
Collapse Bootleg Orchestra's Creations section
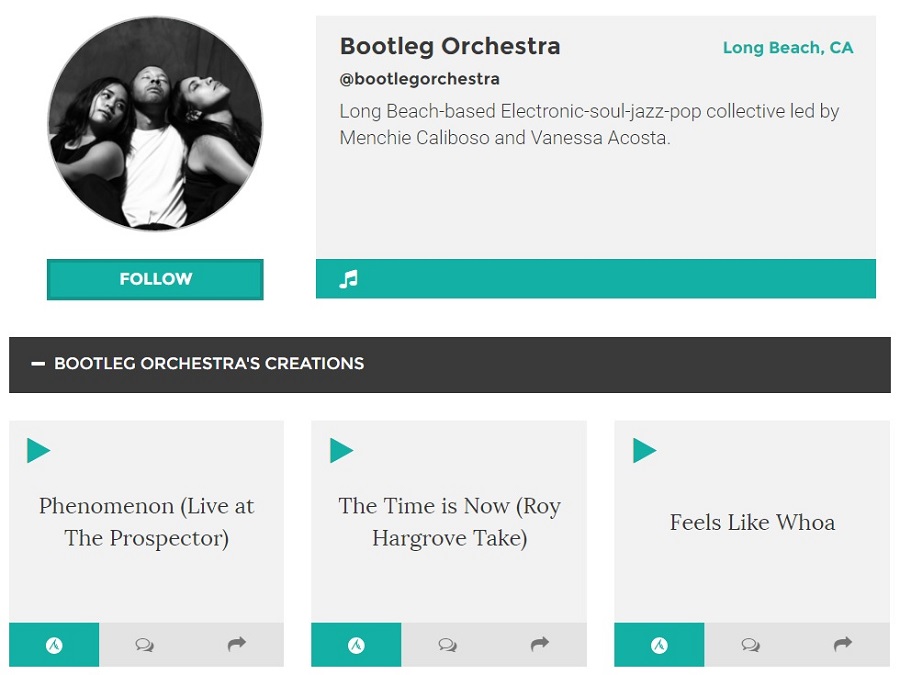[x=38, y=363]
